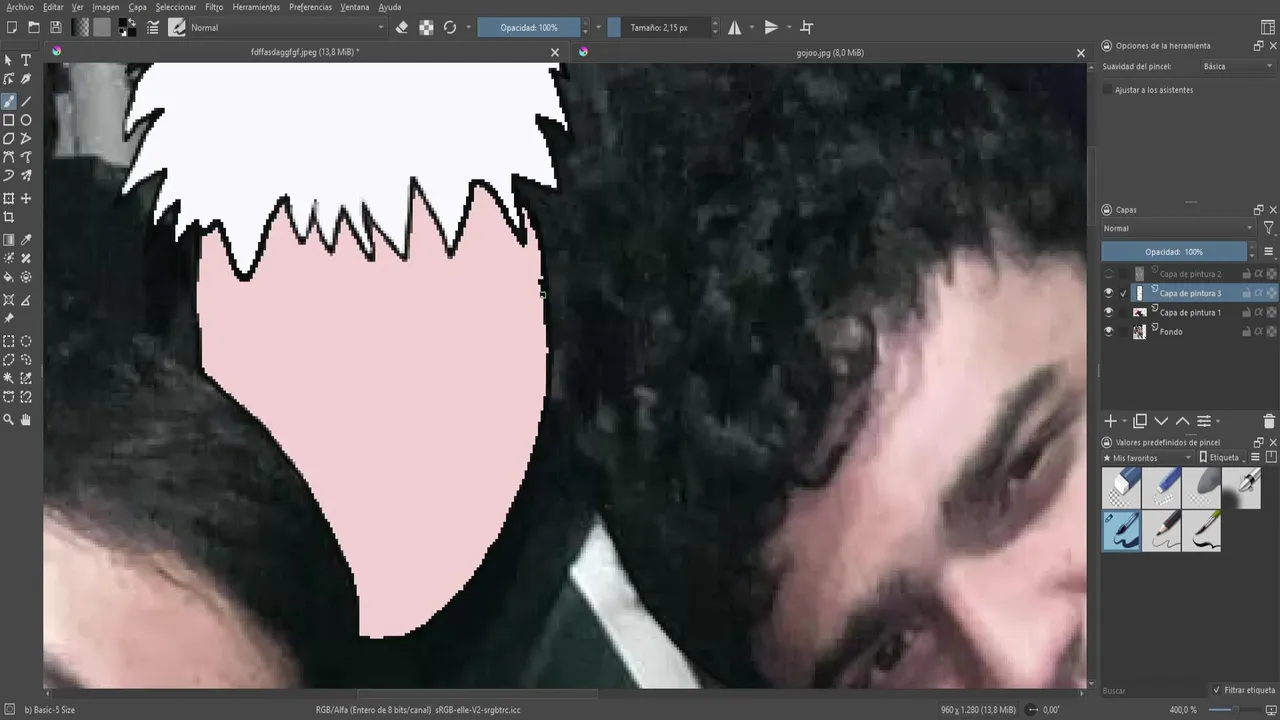The height and width of the screenshot is (720, 1280).
Task: Toggle visibility of Capa de pintura 2
Action: 1108,274
